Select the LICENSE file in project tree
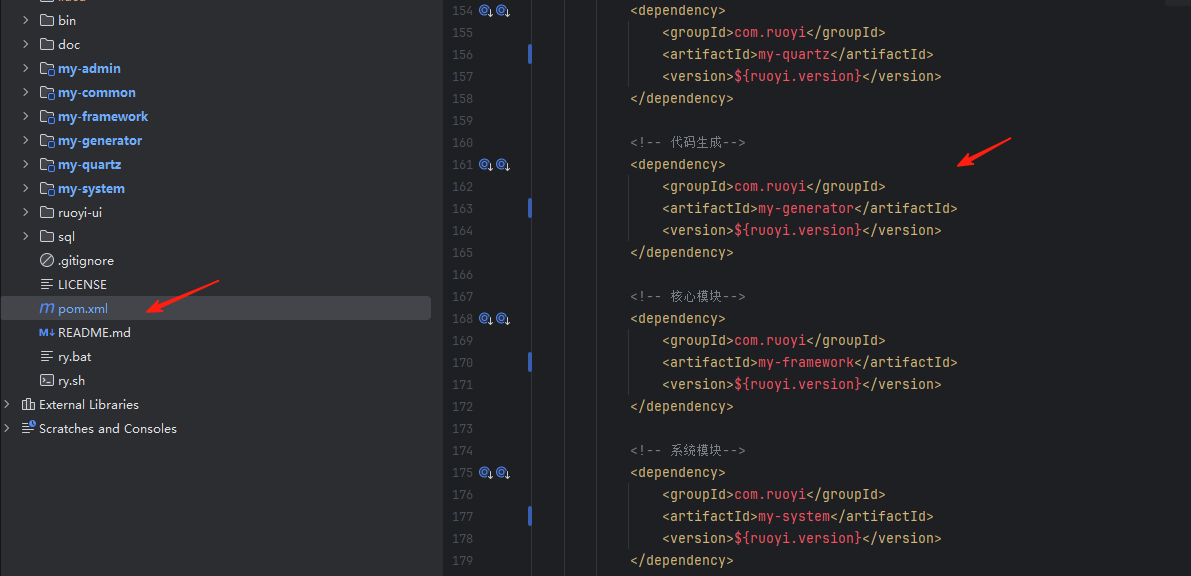Image resolution: width=1191 pixels, height=576 pixels. point(82,285)
